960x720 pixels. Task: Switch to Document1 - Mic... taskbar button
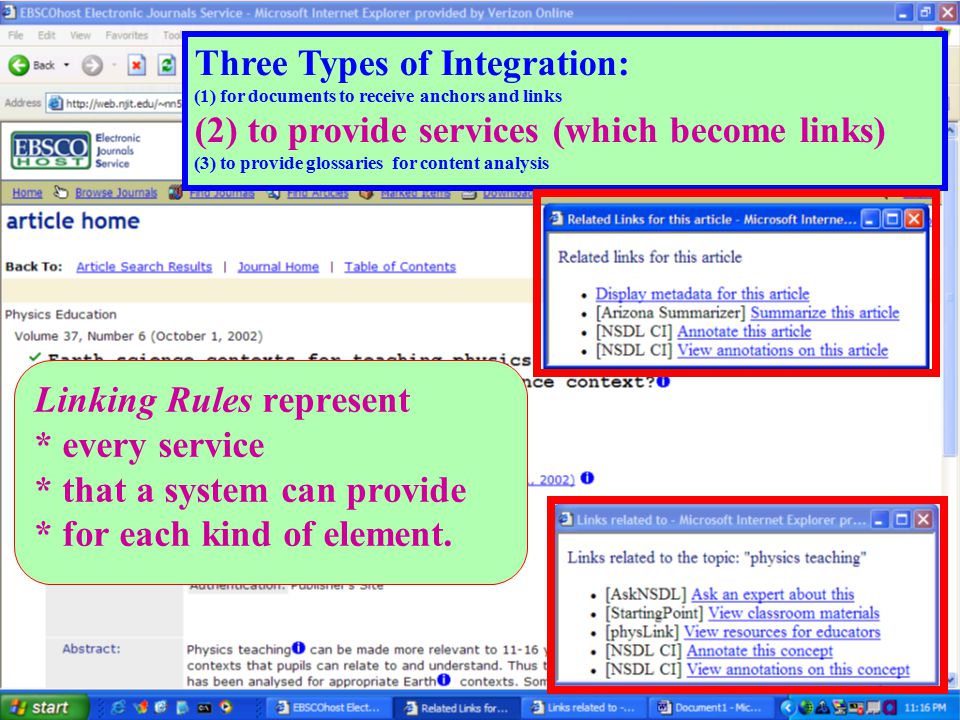(x=711, y=708)
